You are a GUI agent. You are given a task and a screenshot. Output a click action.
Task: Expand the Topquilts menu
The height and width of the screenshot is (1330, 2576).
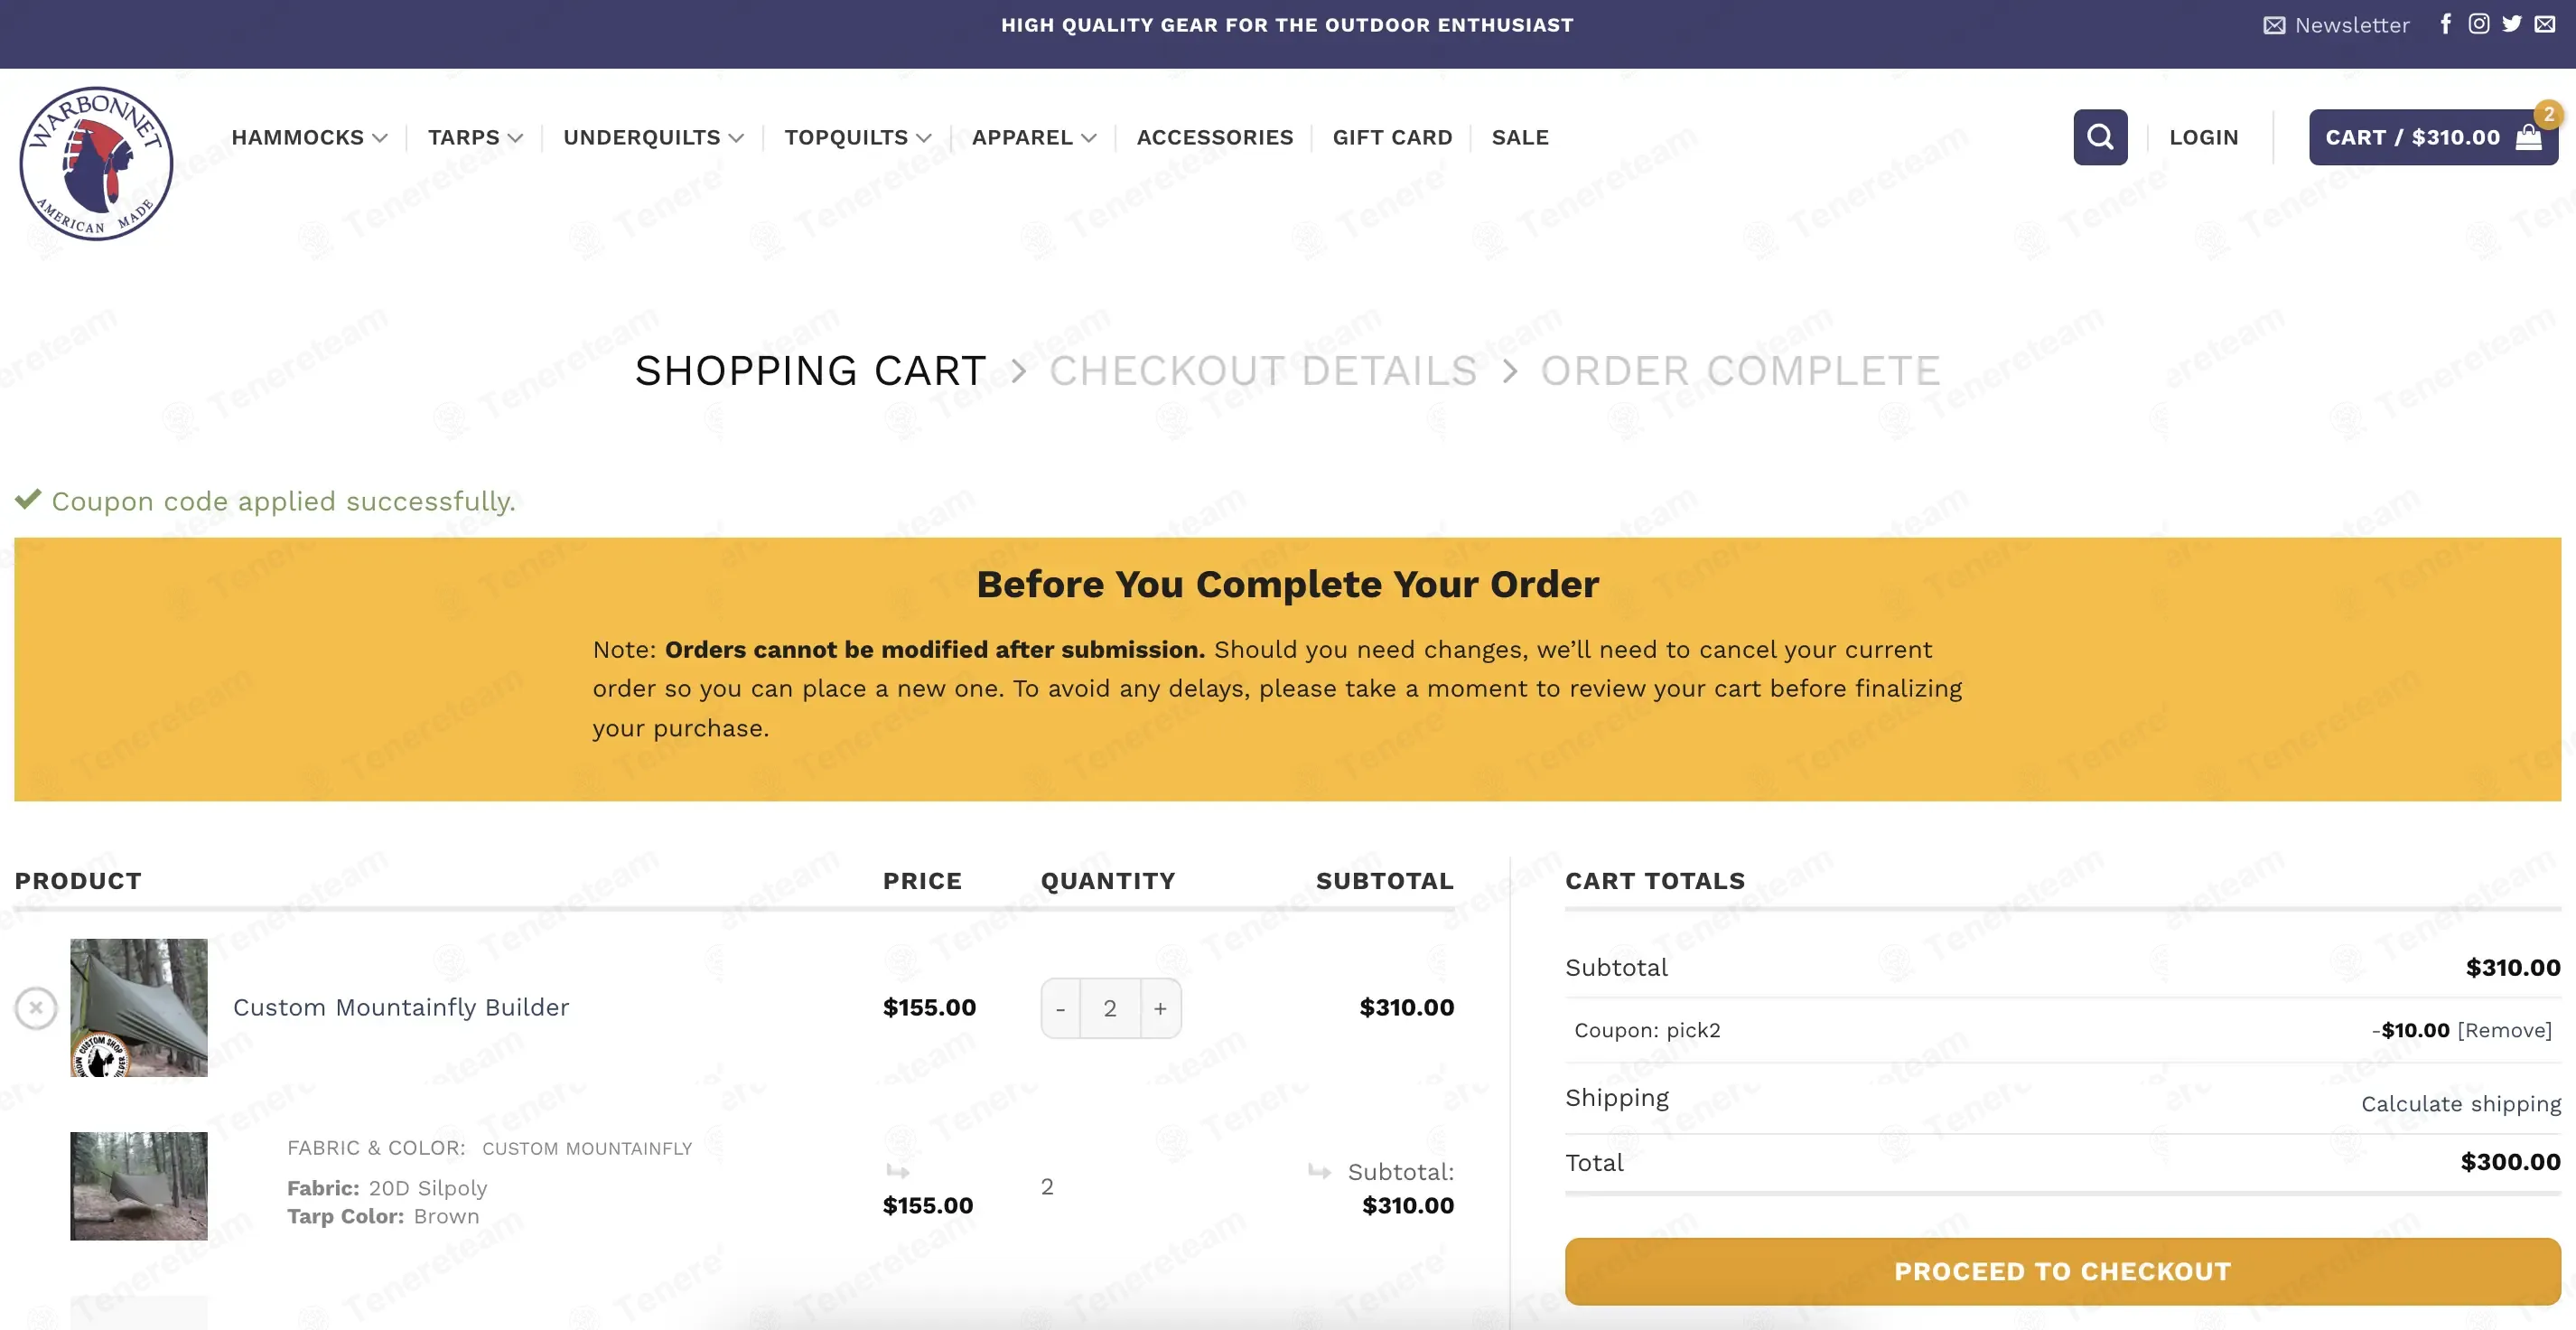click(x=857, y=137)
